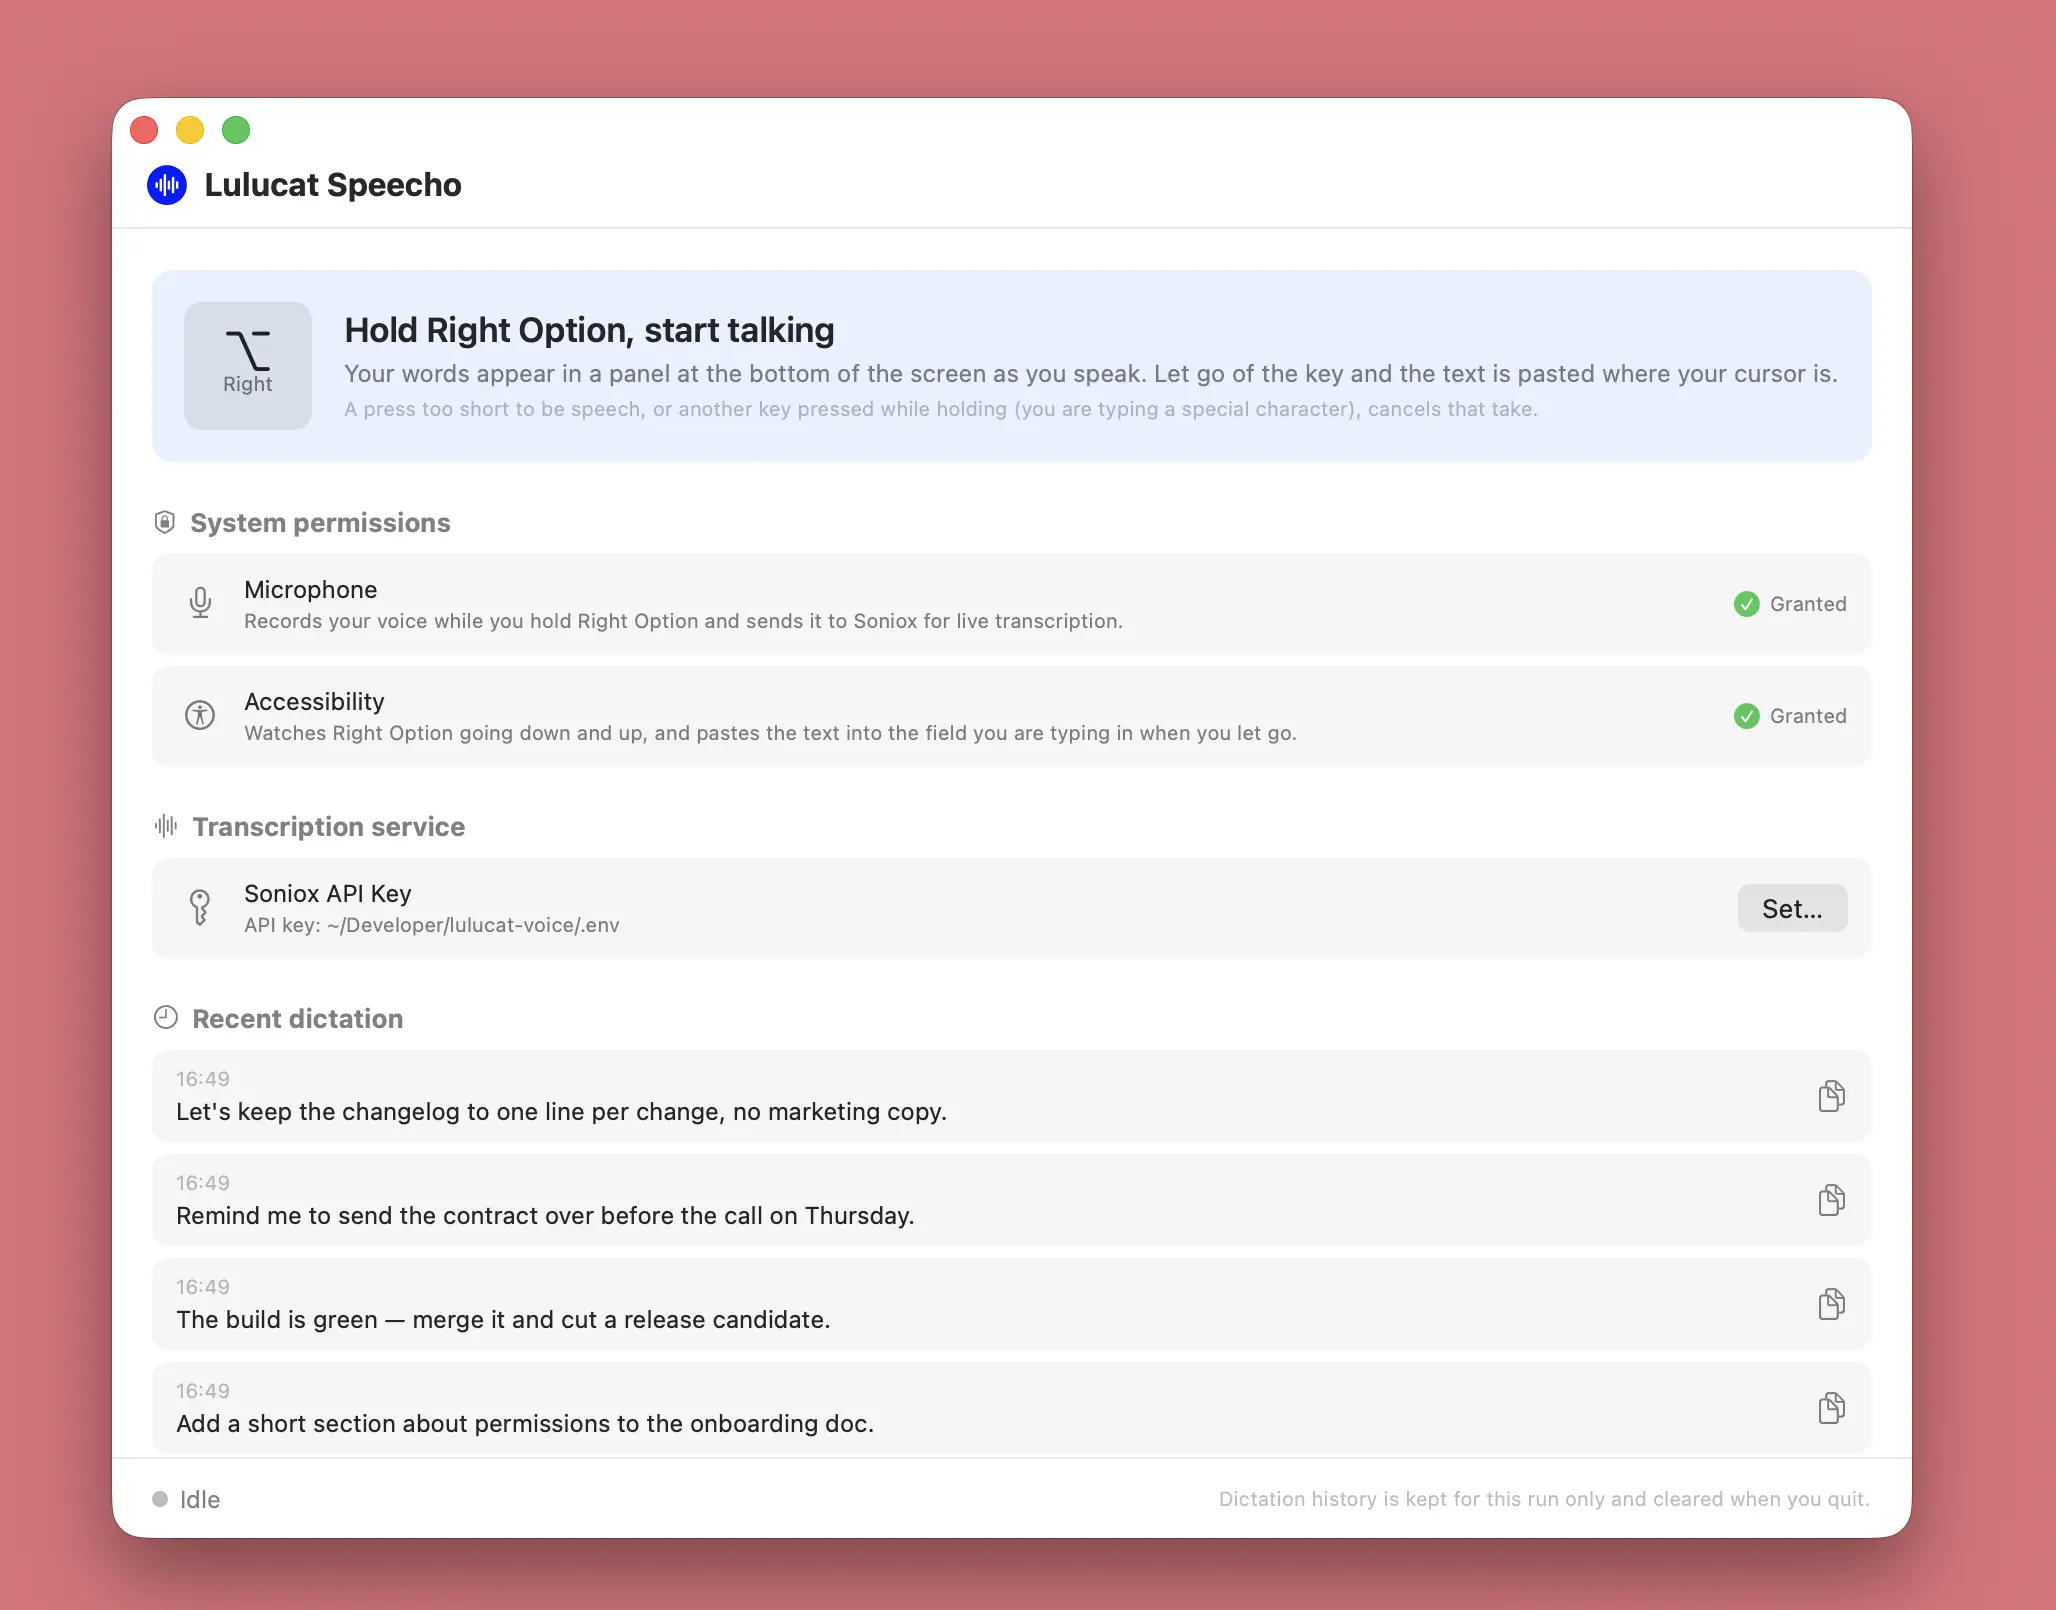Click the Microphone description about Soniox transcription
Screen dimensions: 2056x1610
[x=684, y=621]
